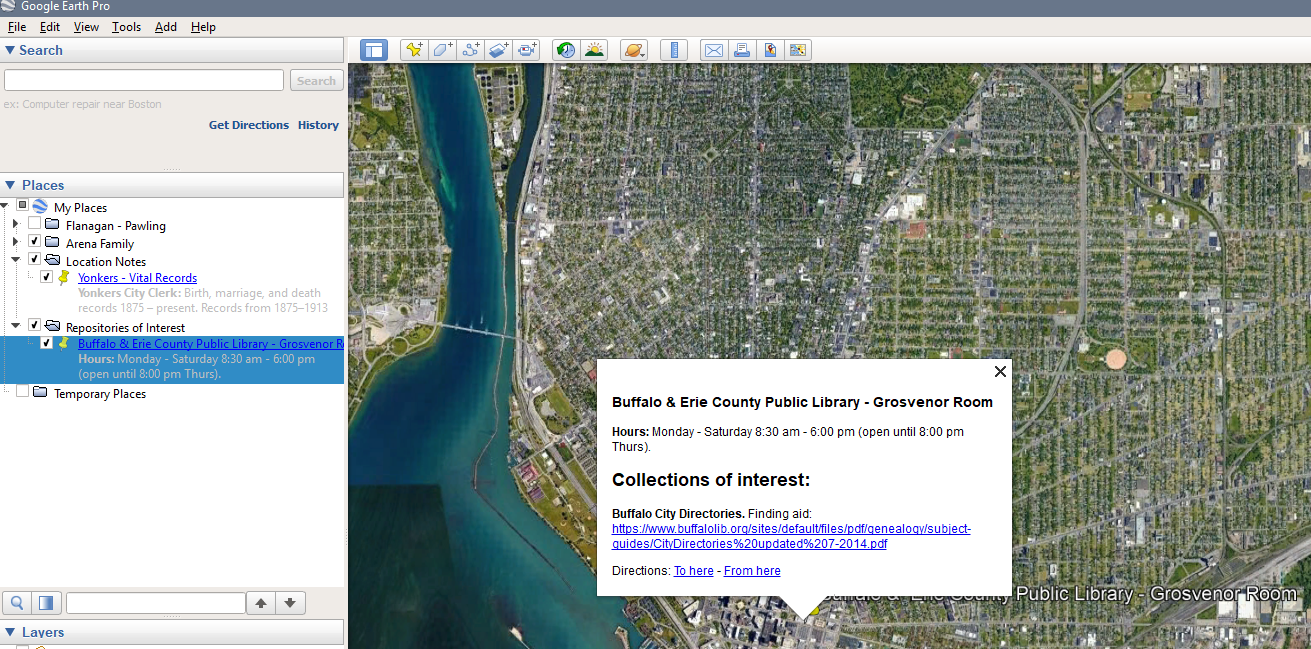Open the Add menu
This screenshot has height=649, width=1311.
point(166,27)
